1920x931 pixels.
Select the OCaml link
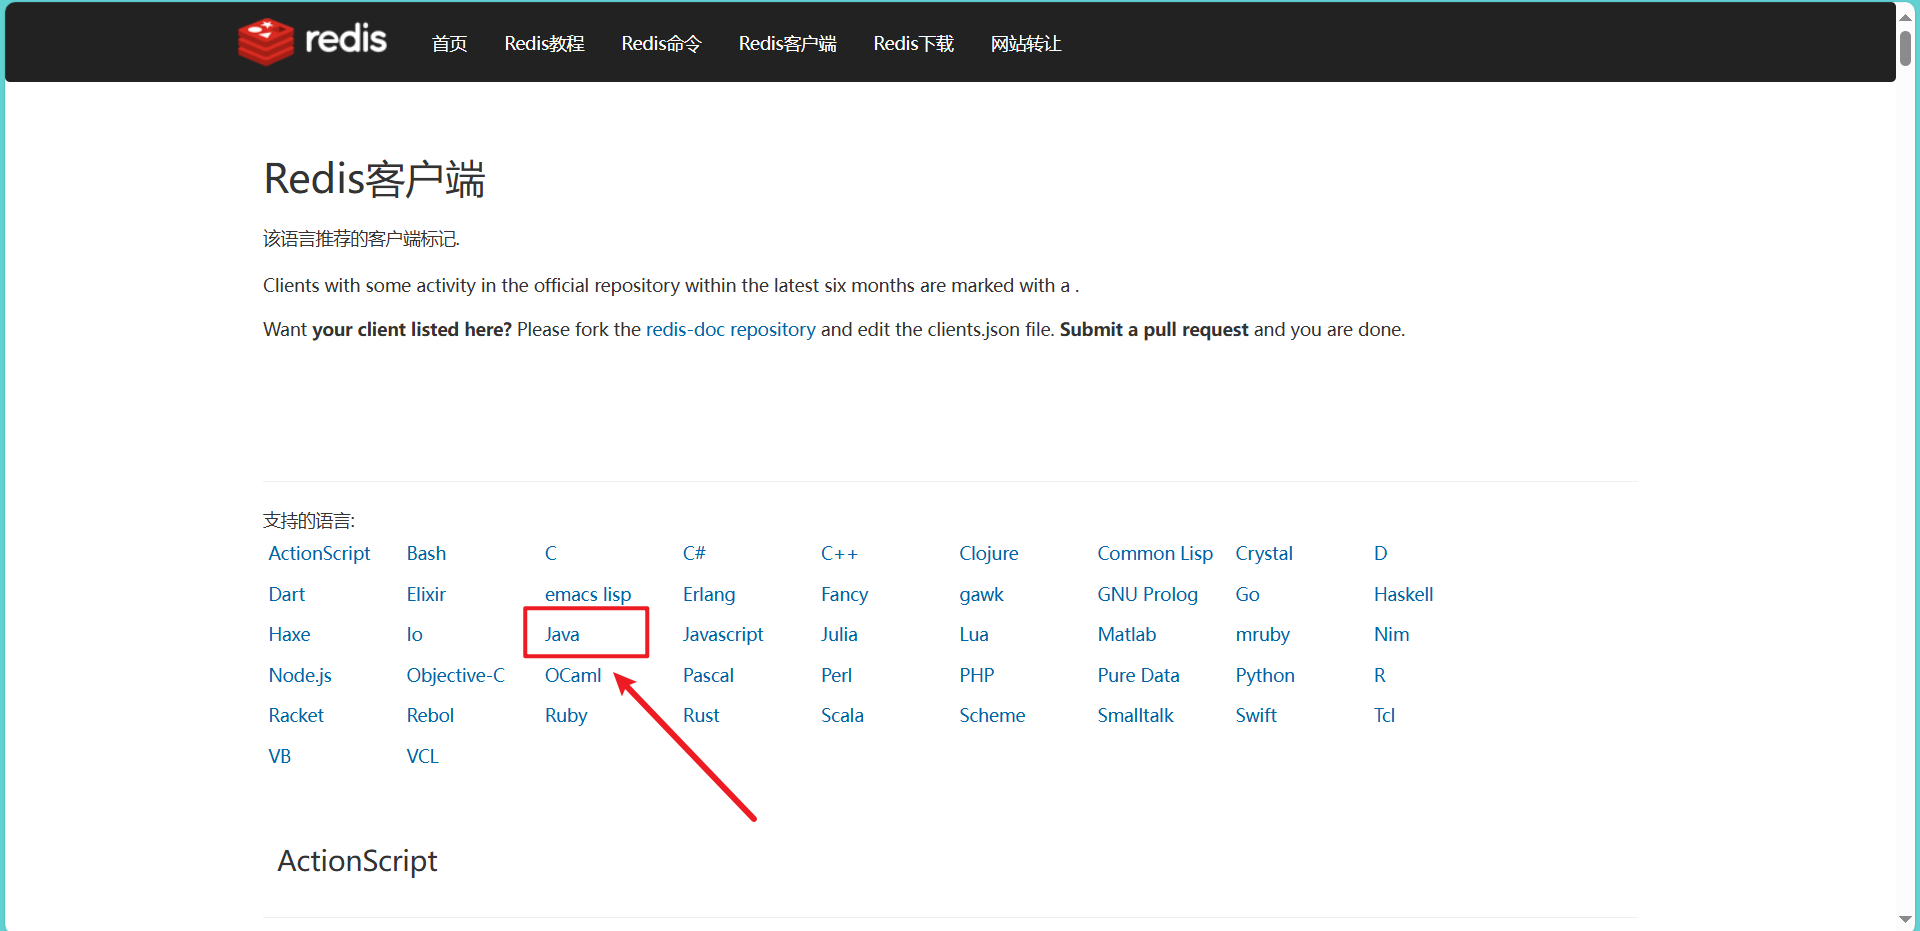coord(573,676)
